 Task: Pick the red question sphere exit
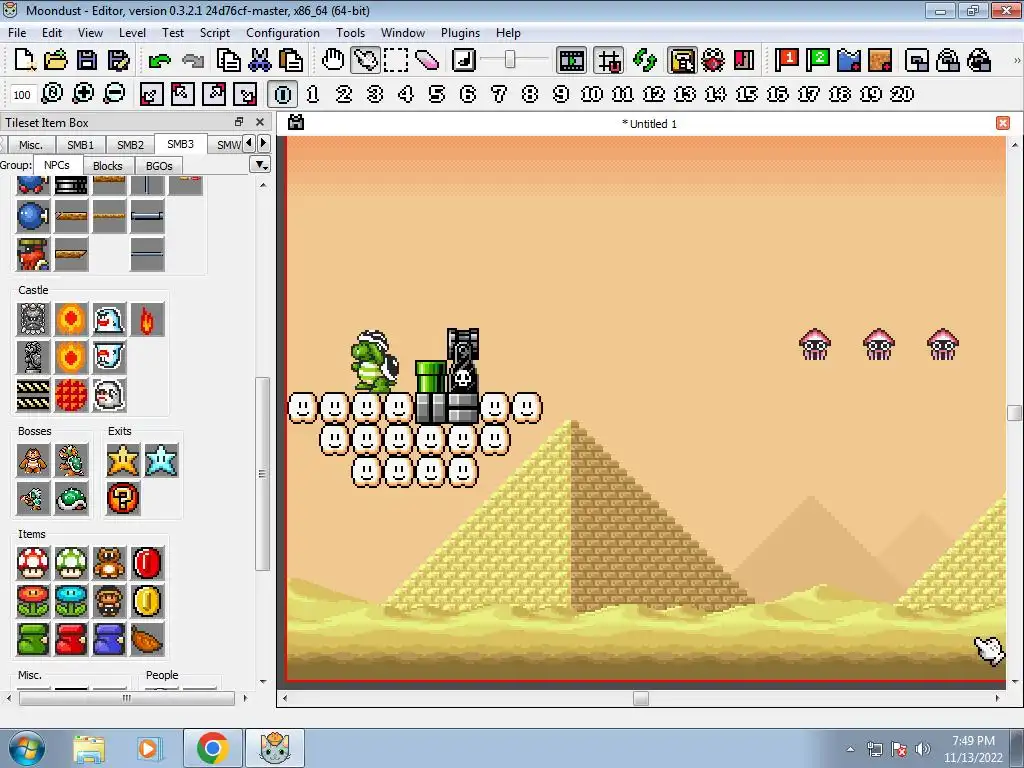pos(123,498)
